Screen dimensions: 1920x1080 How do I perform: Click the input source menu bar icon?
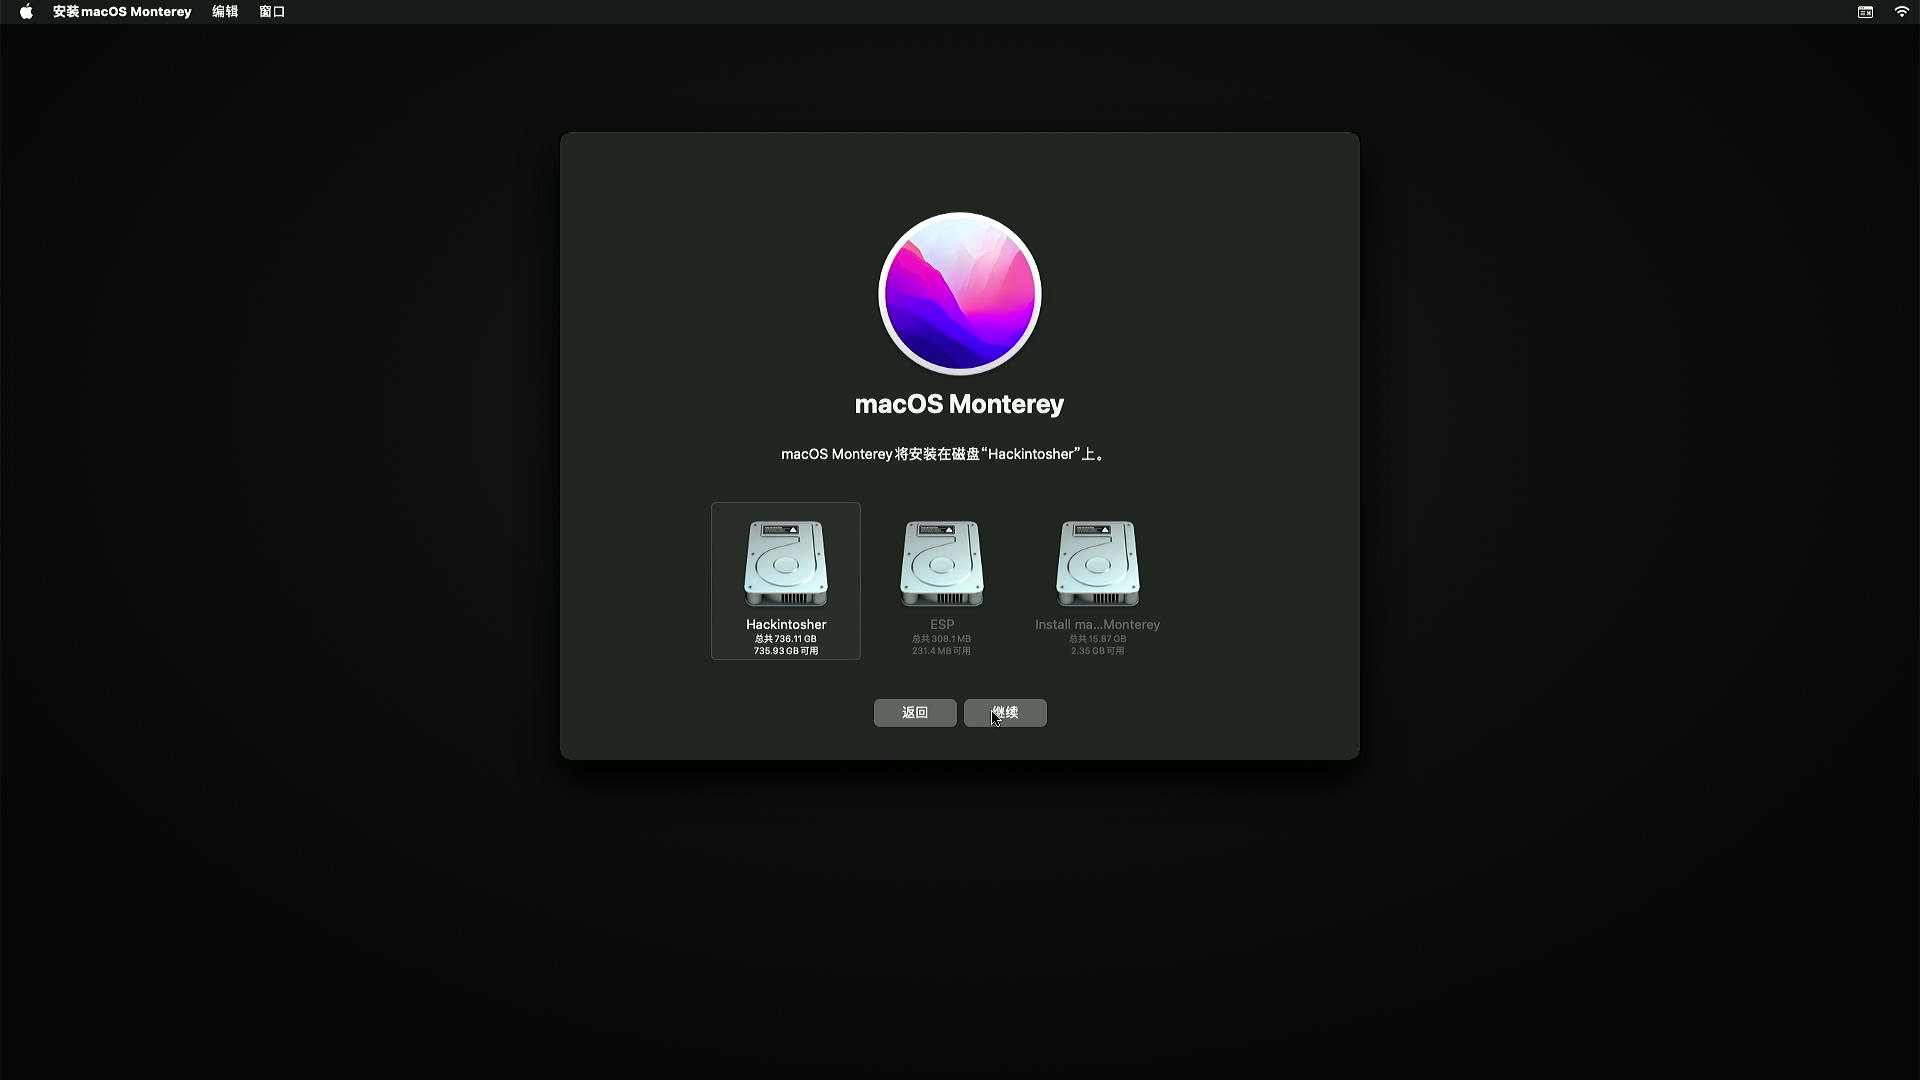point(1865,12)
